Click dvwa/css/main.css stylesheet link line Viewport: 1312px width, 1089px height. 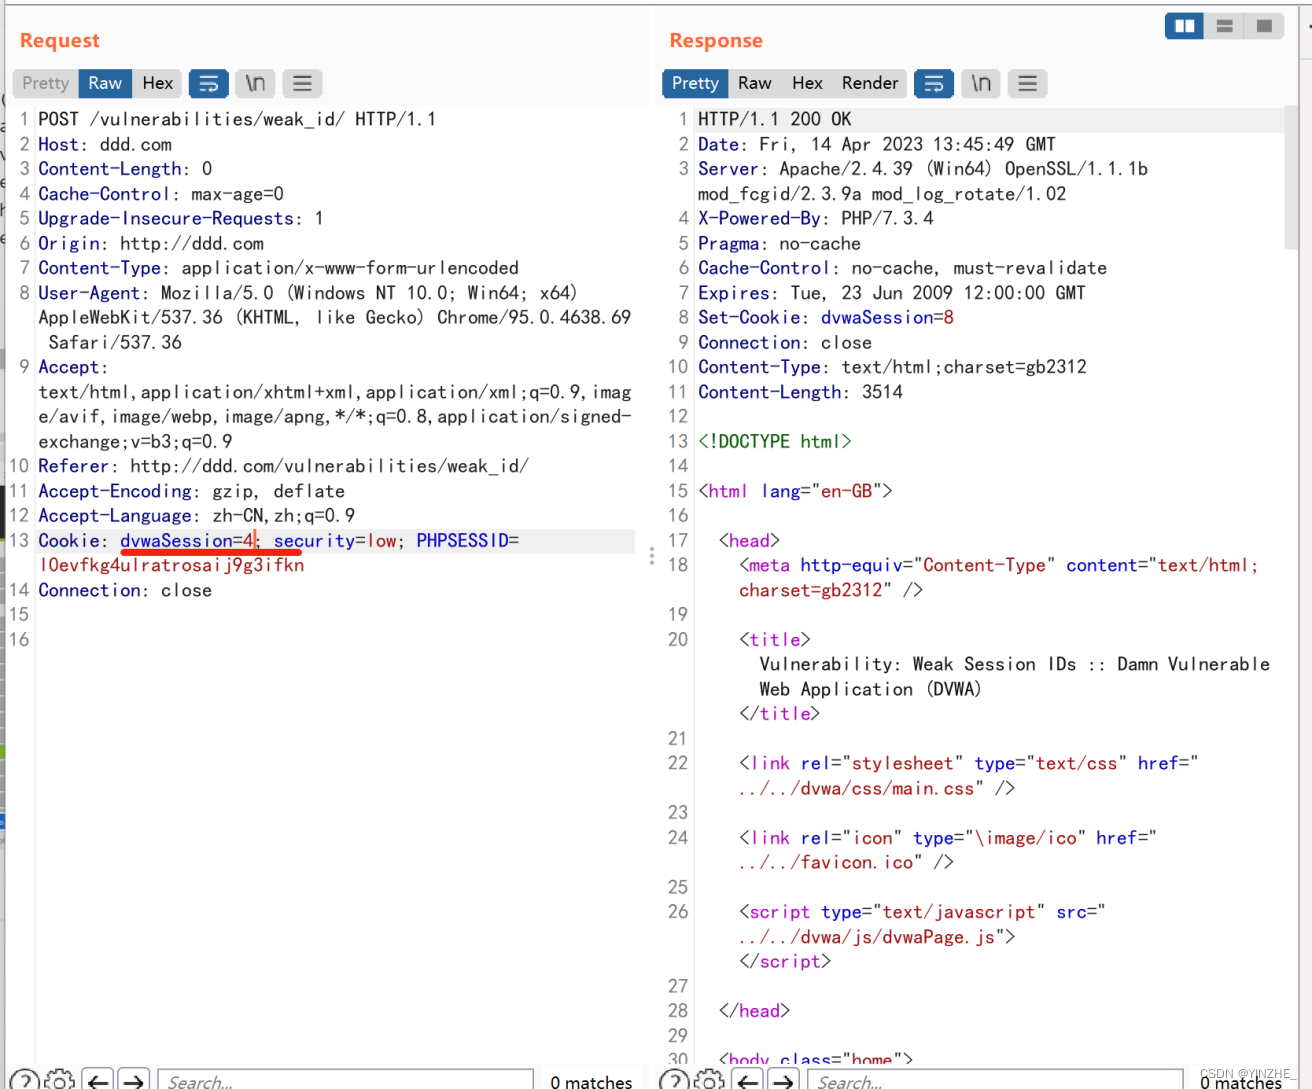[x=877, y=788]
